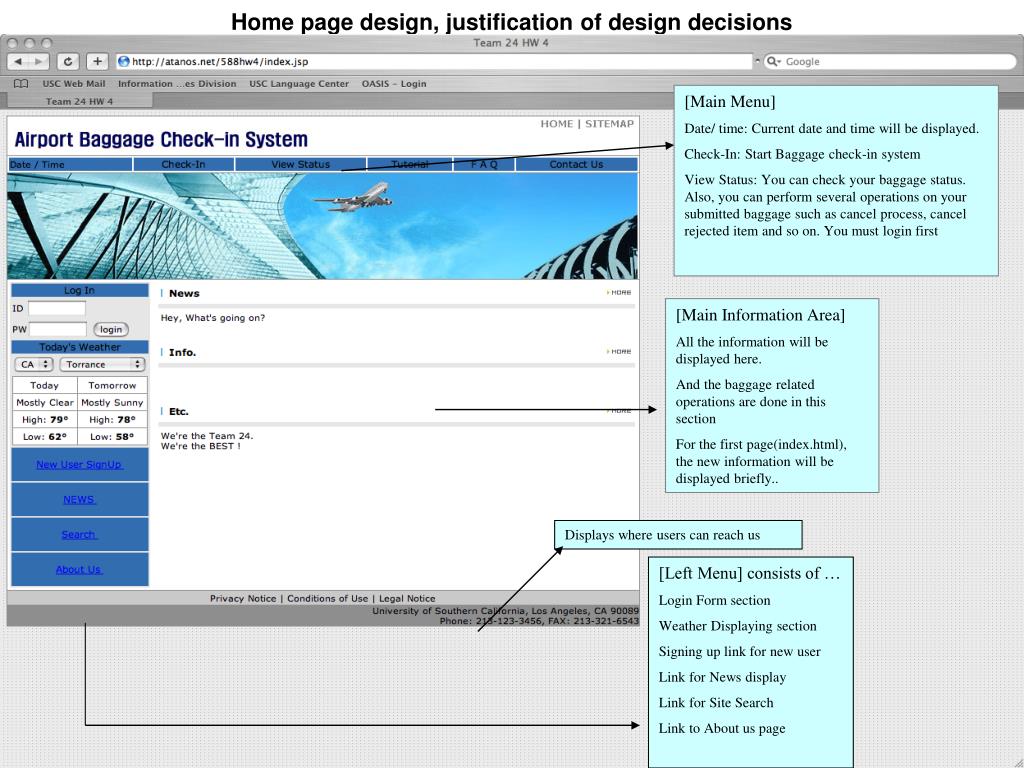Click the browser Back arrow button

point(18,61)
